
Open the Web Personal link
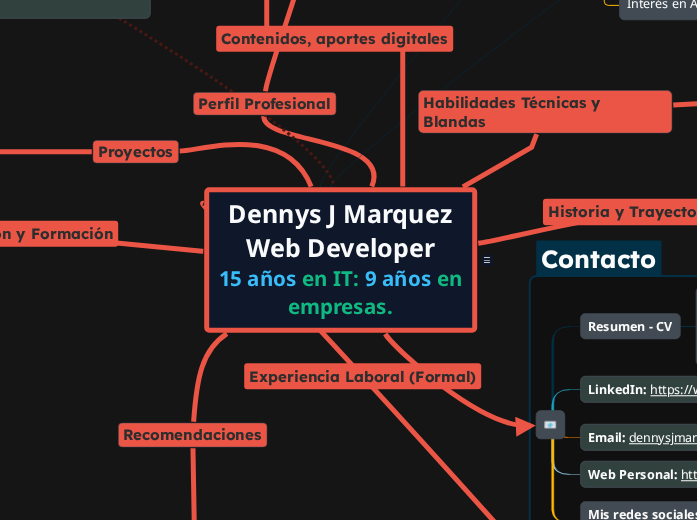(688, 474)
